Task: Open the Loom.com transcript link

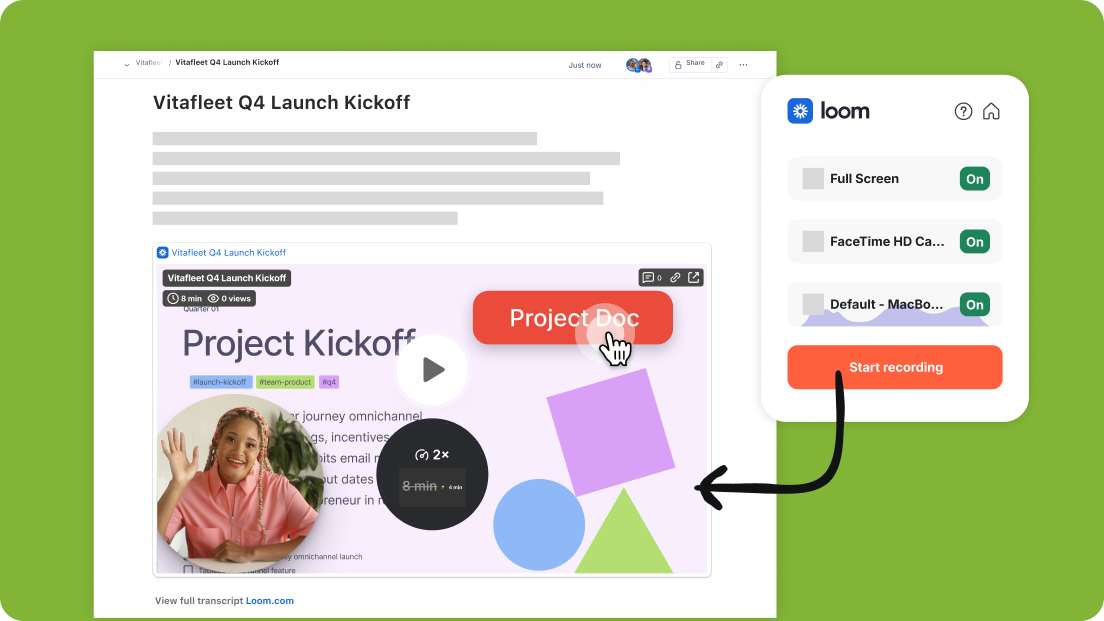Action: tap(270, 601)
